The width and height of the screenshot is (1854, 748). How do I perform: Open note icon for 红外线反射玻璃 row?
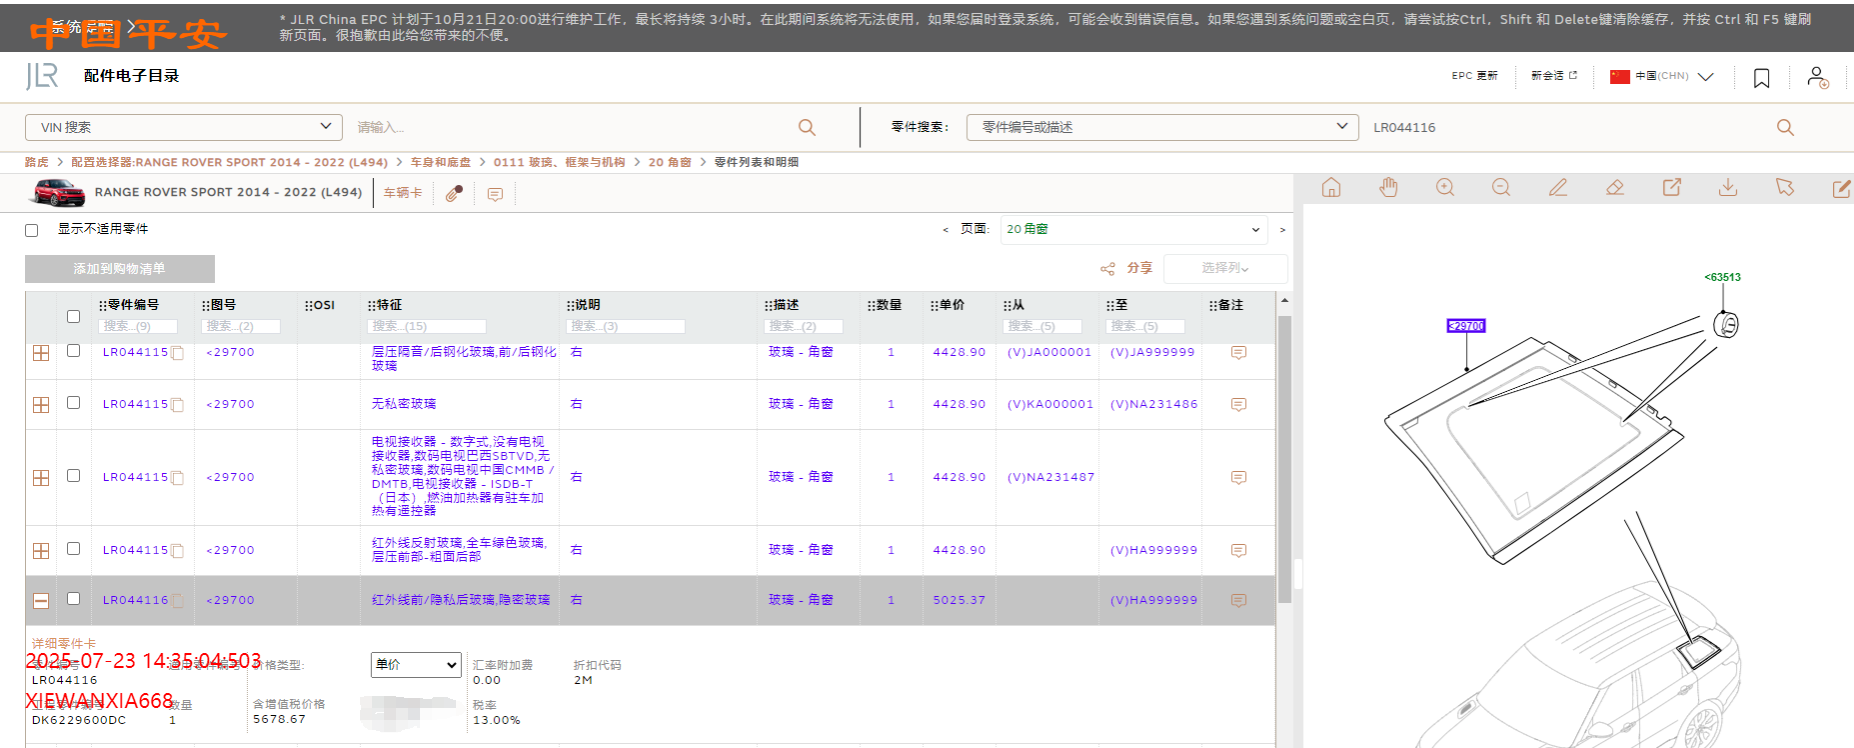1238,551
